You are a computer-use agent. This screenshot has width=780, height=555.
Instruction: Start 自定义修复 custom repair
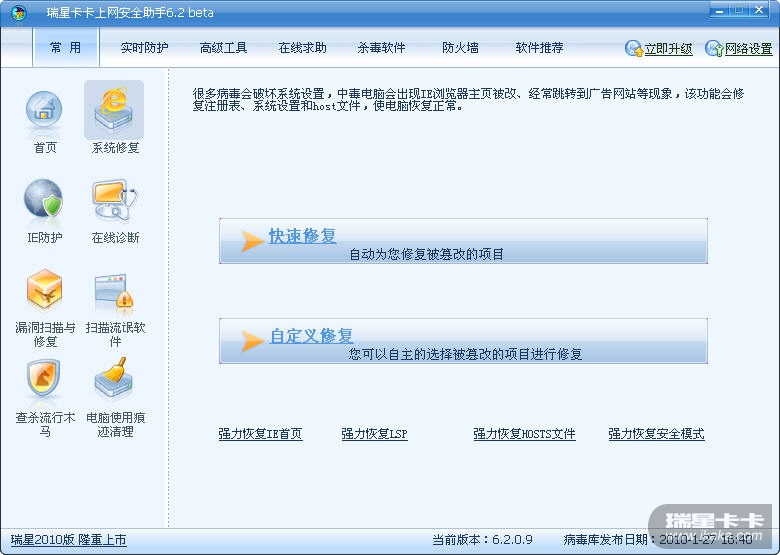(x=311, y=336)
